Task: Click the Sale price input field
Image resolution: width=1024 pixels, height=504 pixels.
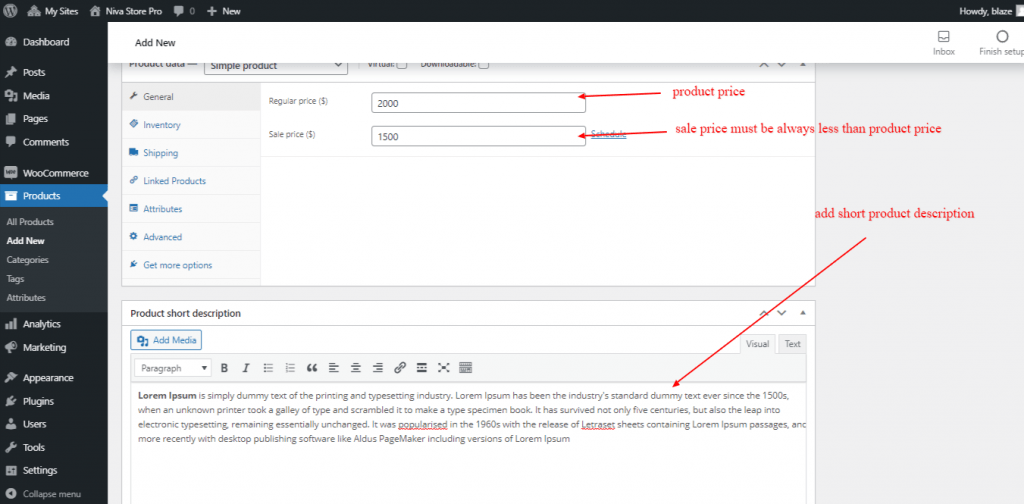Action: click(x=479, y=136)
